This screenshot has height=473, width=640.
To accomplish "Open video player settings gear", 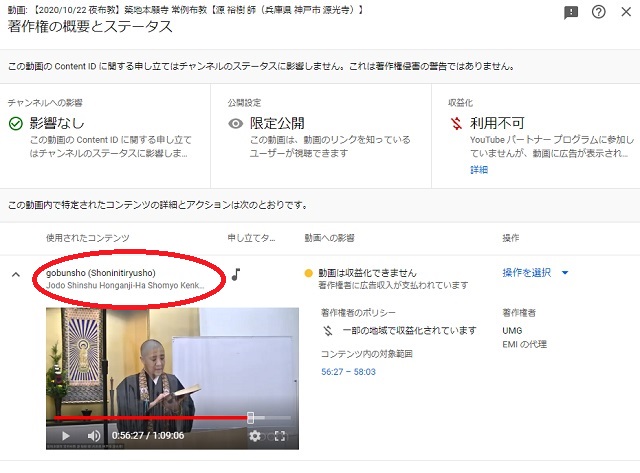I will pos(255,435).
